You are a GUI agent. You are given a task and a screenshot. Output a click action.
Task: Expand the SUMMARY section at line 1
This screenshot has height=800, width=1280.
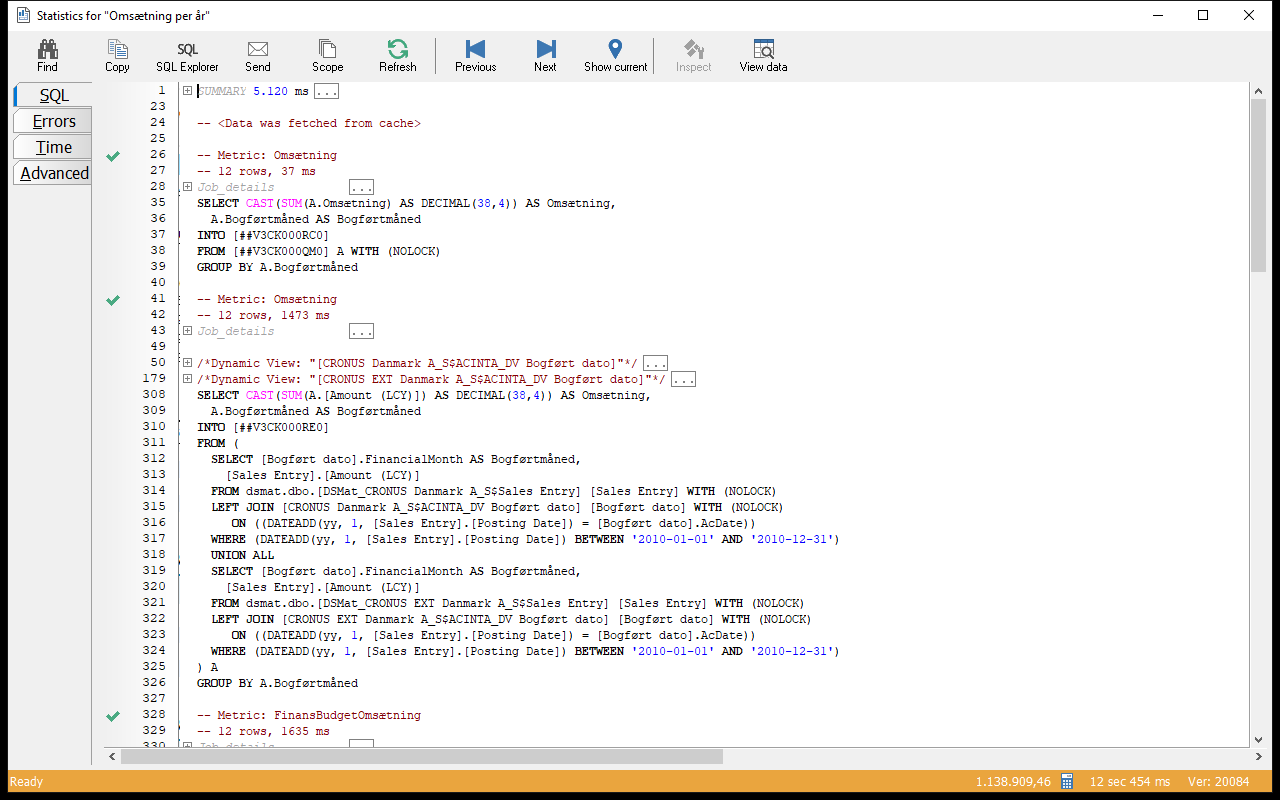coord(187,91)
